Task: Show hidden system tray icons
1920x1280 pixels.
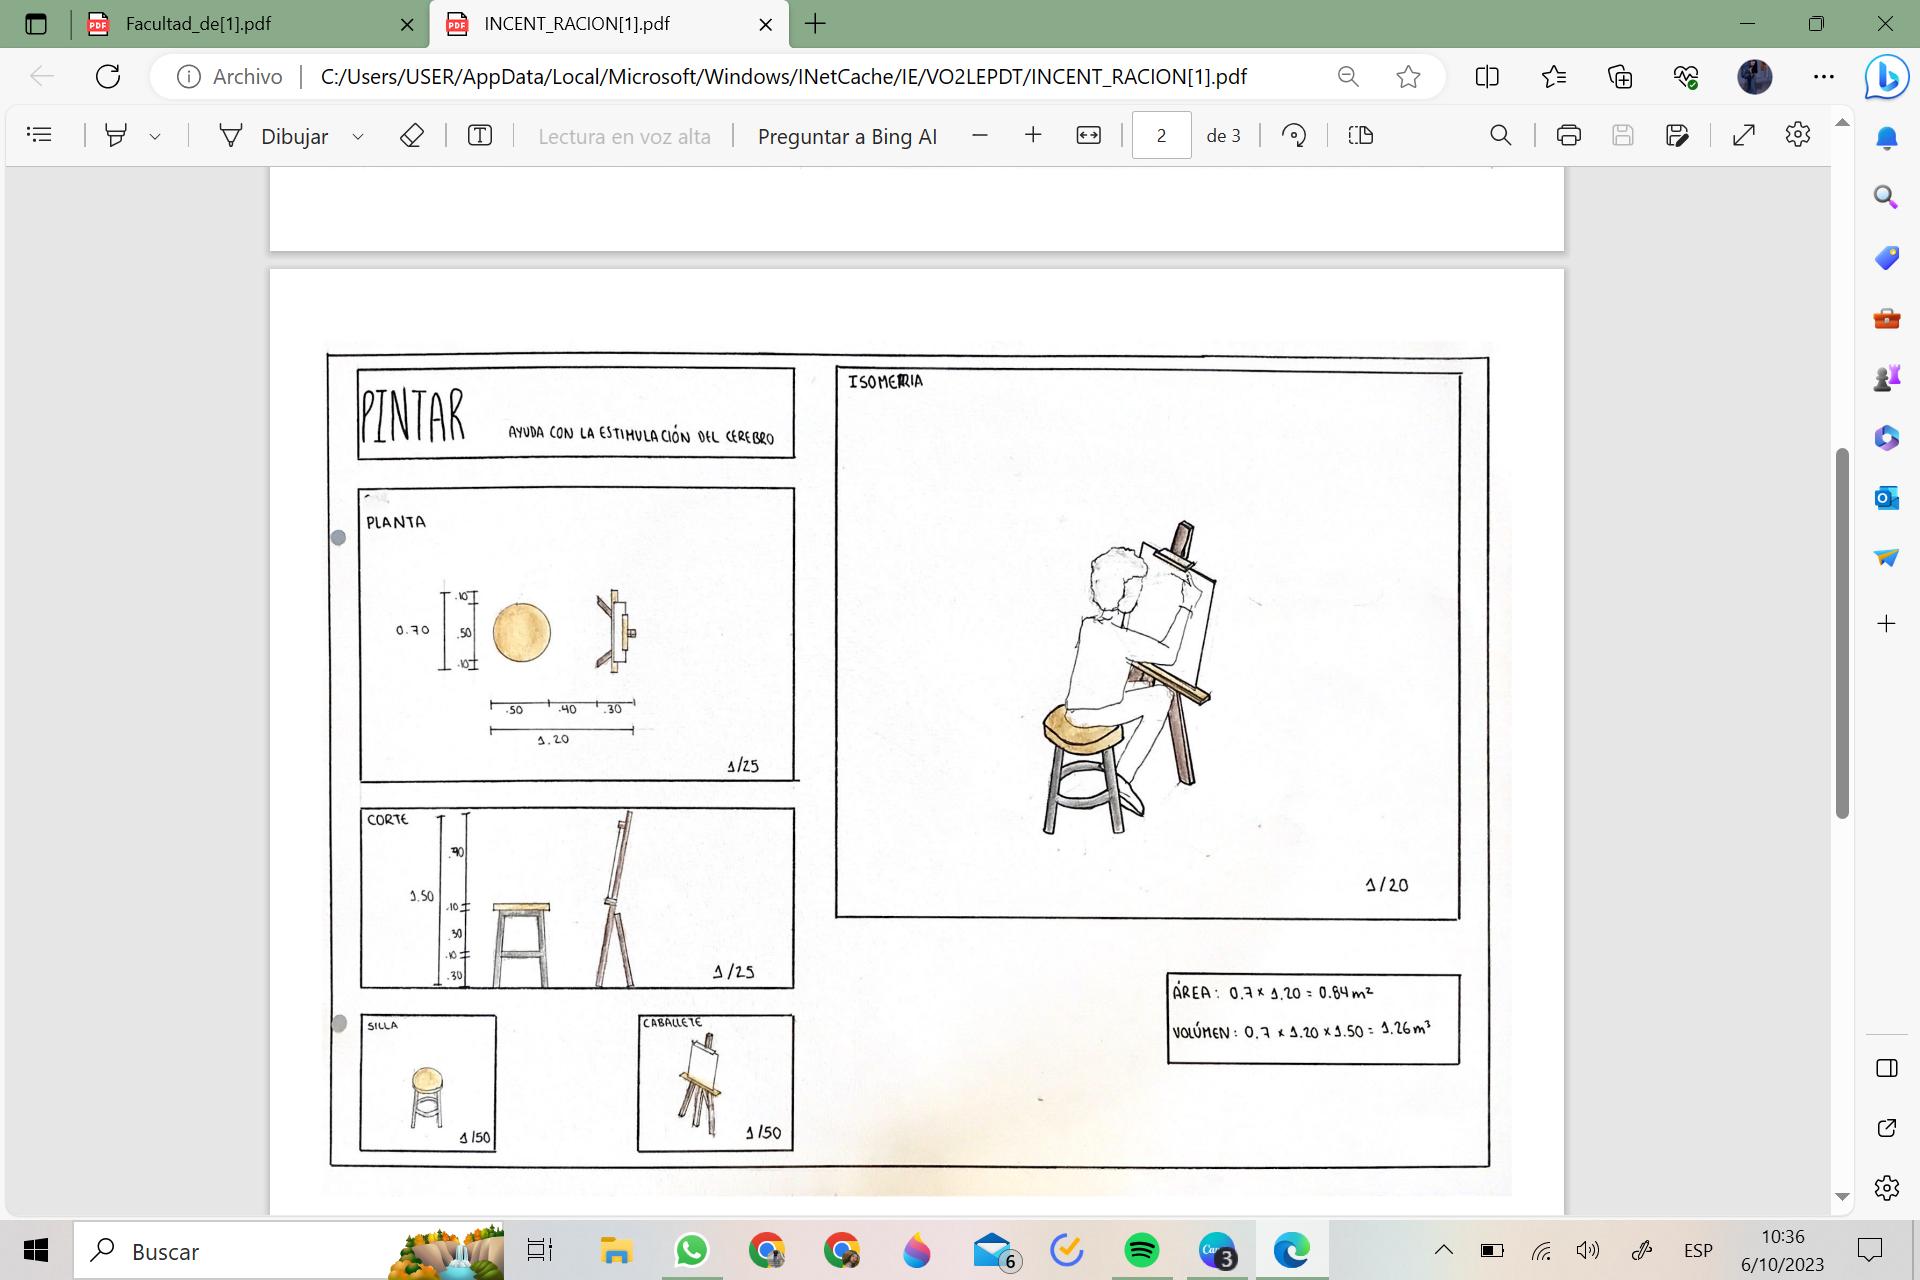Action: [x=1443, y=1250]
